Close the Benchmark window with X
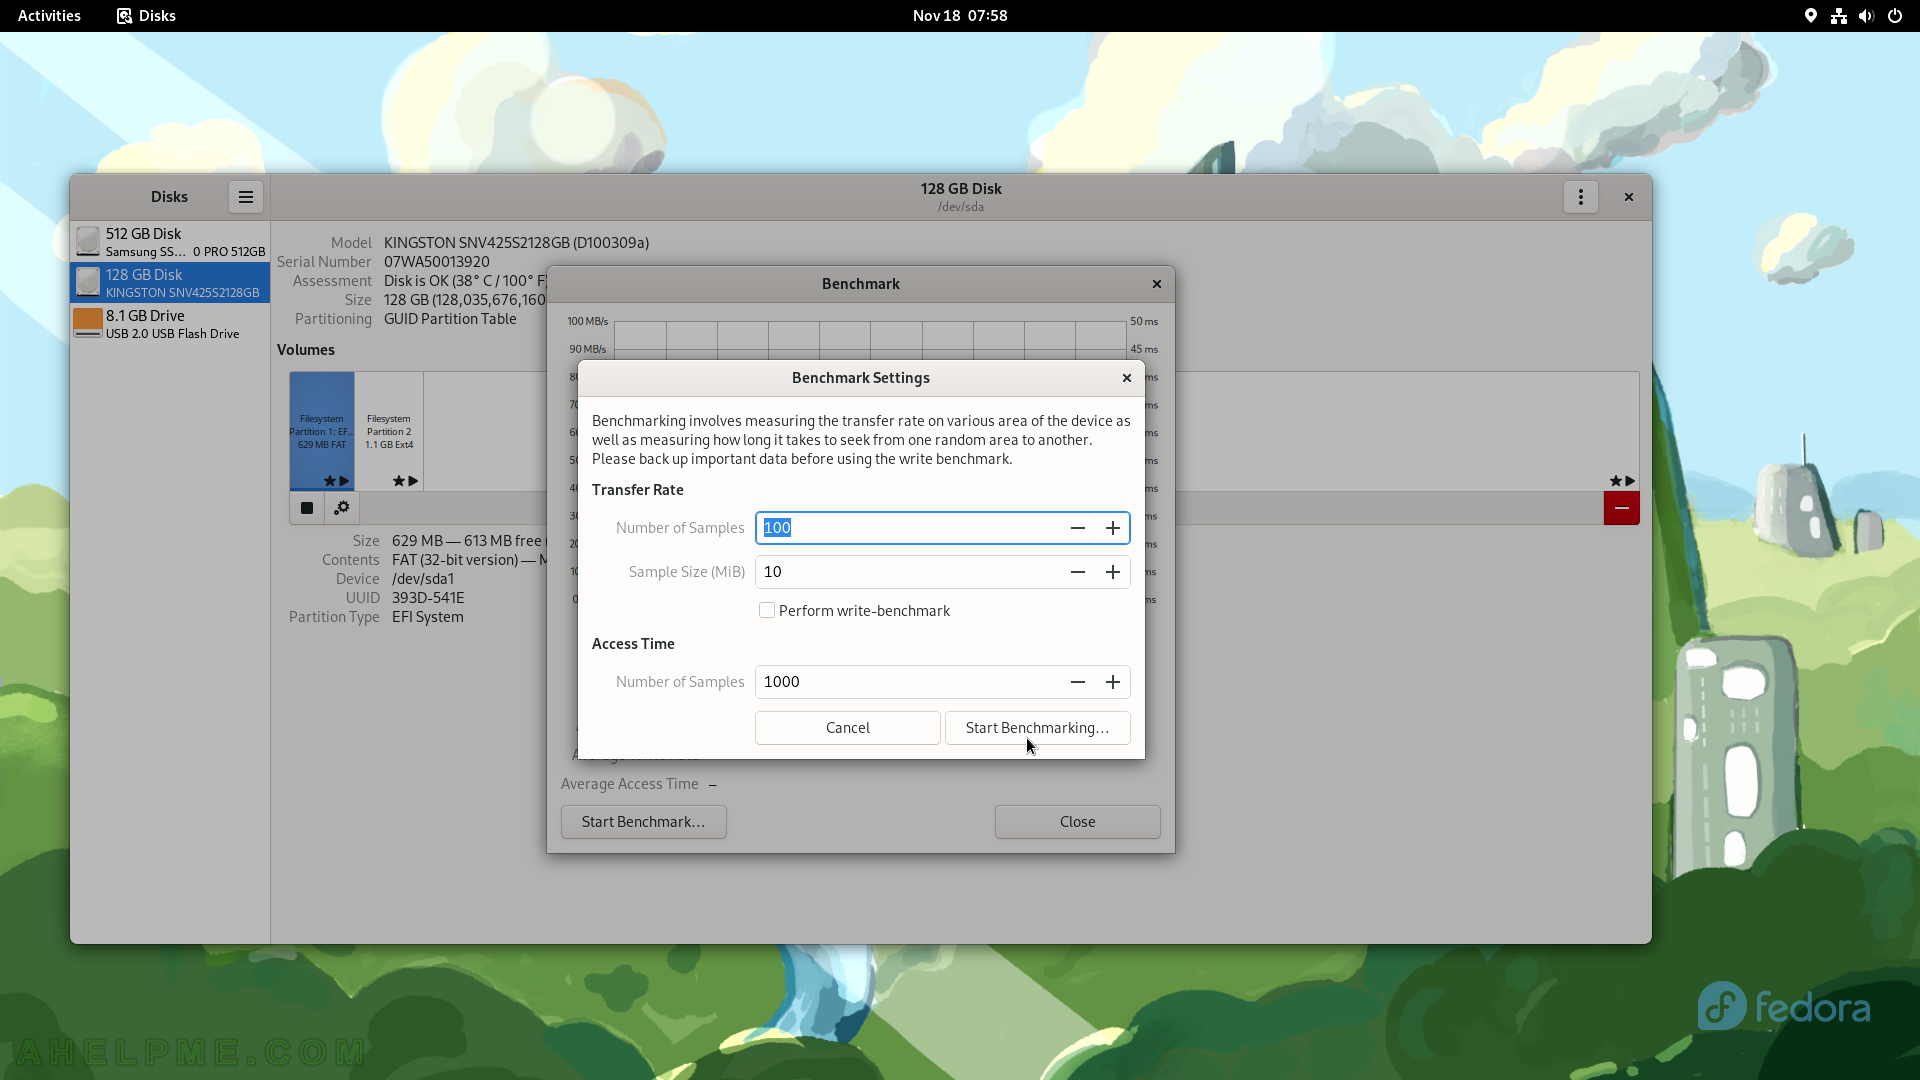This screenshot has width=1920, height=1080. point(1156,284)
